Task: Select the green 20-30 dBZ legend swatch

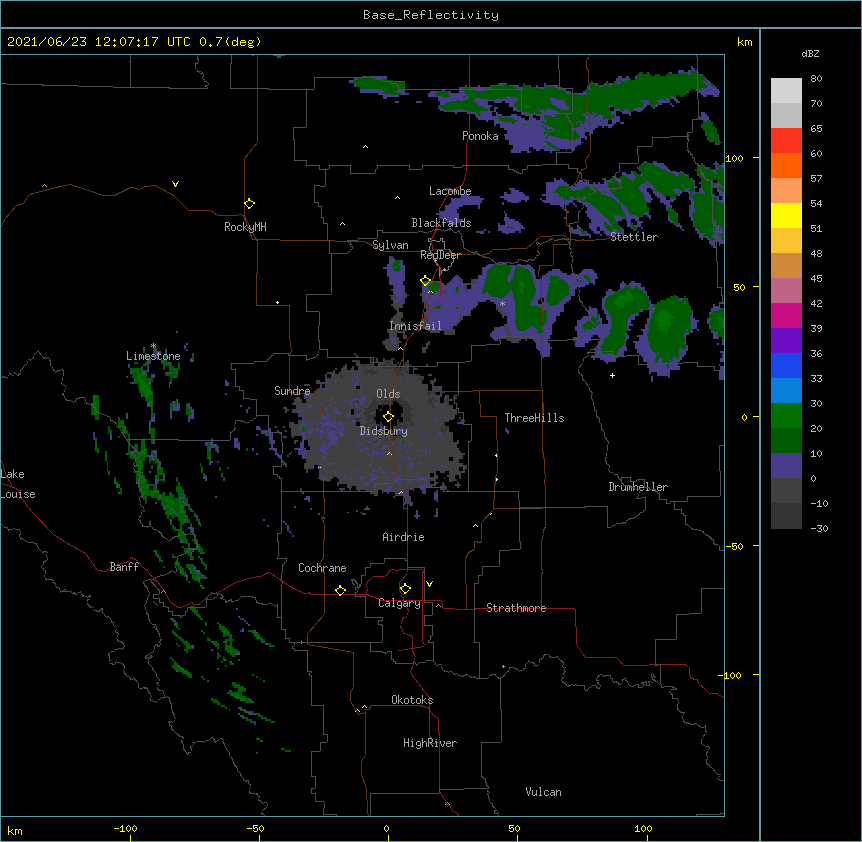Action: [786, 416]
